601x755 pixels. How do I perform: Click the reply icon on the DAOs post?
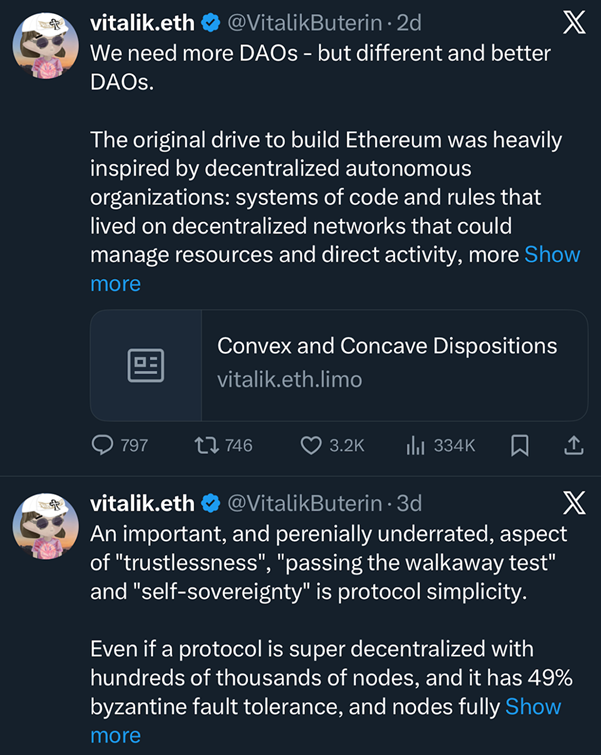click(x=103, y=446)
